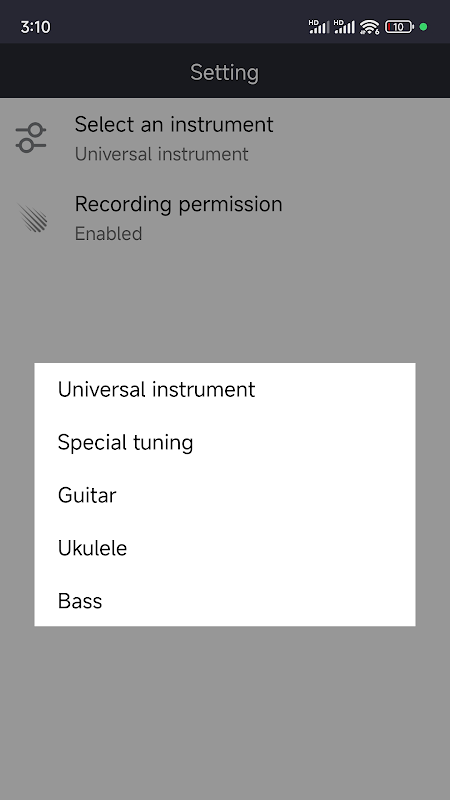Tap the 3:10 clock in status bar
Viewport: 450px width, 800px height.
point(35,27)
